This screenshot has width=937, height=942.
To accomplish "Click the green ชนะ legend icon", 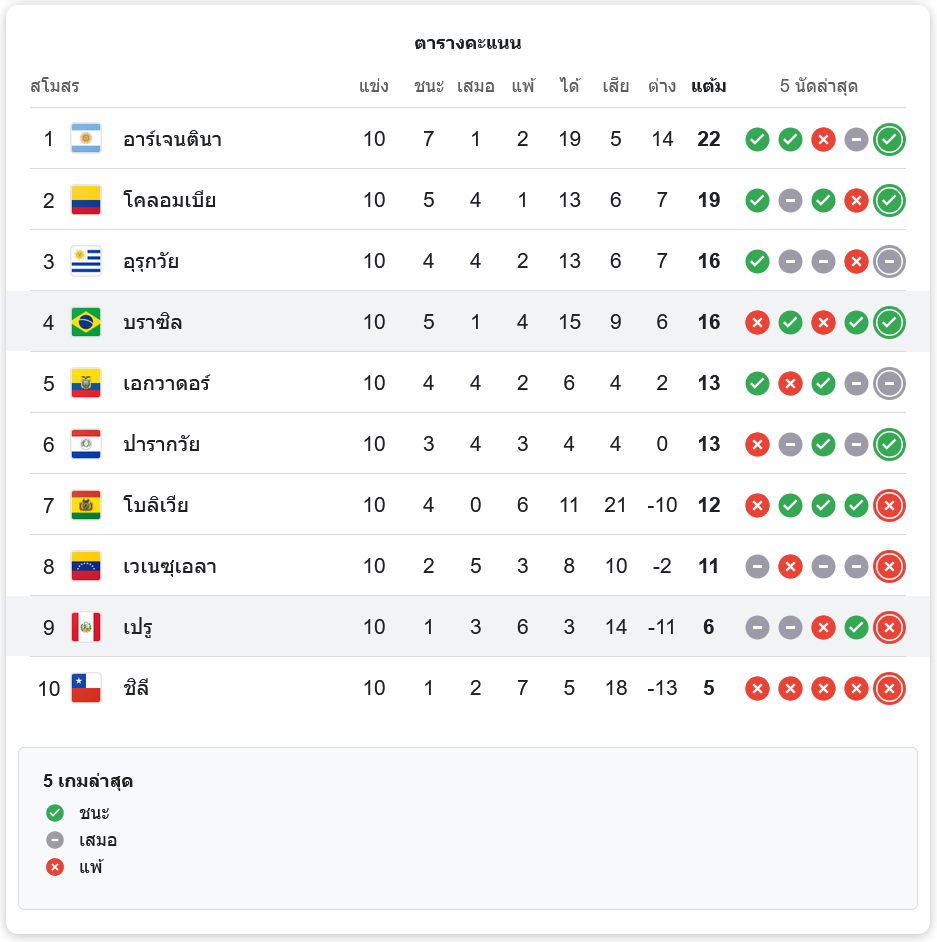I will 55,813.
